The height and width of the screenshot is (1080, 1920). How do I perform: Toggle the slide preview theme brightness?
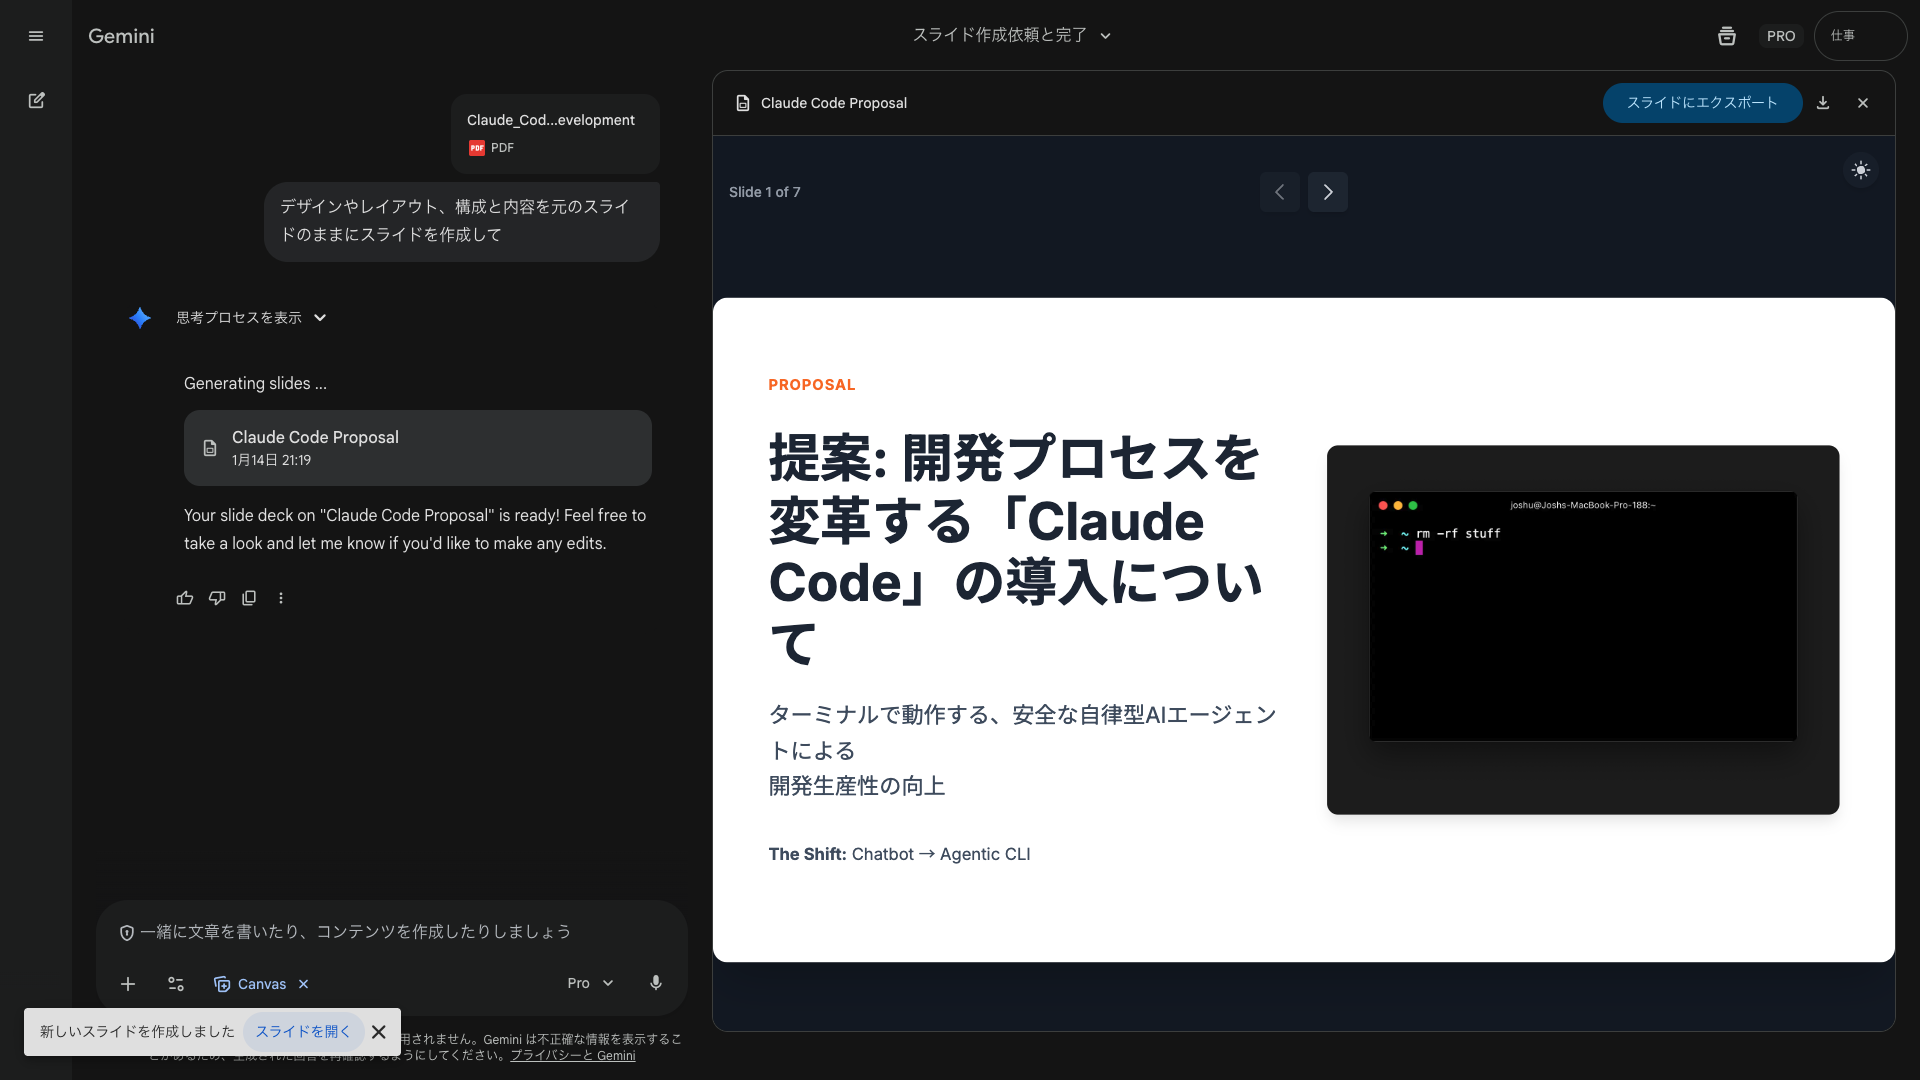tap(1860, 170)
